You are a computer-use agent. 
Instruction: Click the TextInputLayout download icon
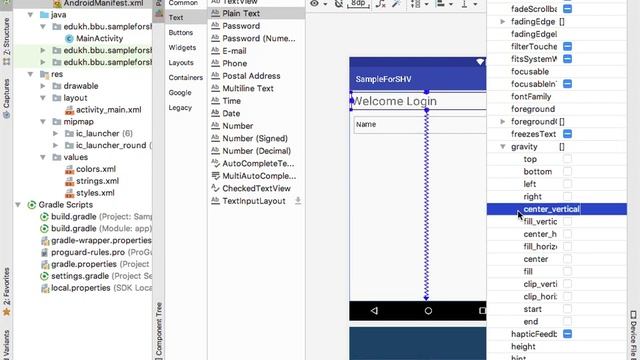298,200
